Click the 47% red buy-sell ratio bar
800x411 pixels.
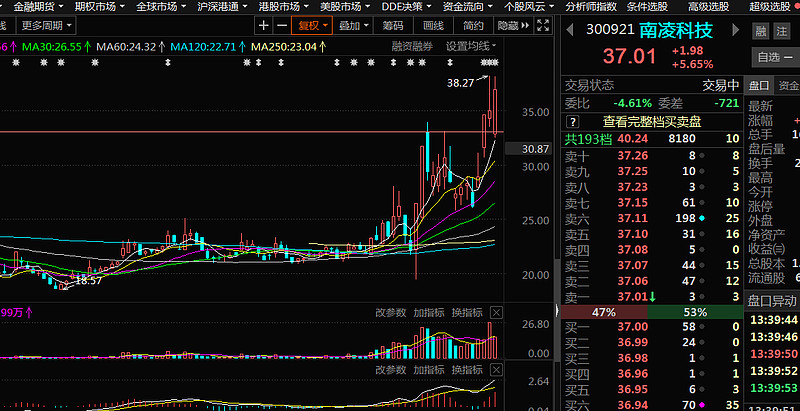(x=604, y=312)
